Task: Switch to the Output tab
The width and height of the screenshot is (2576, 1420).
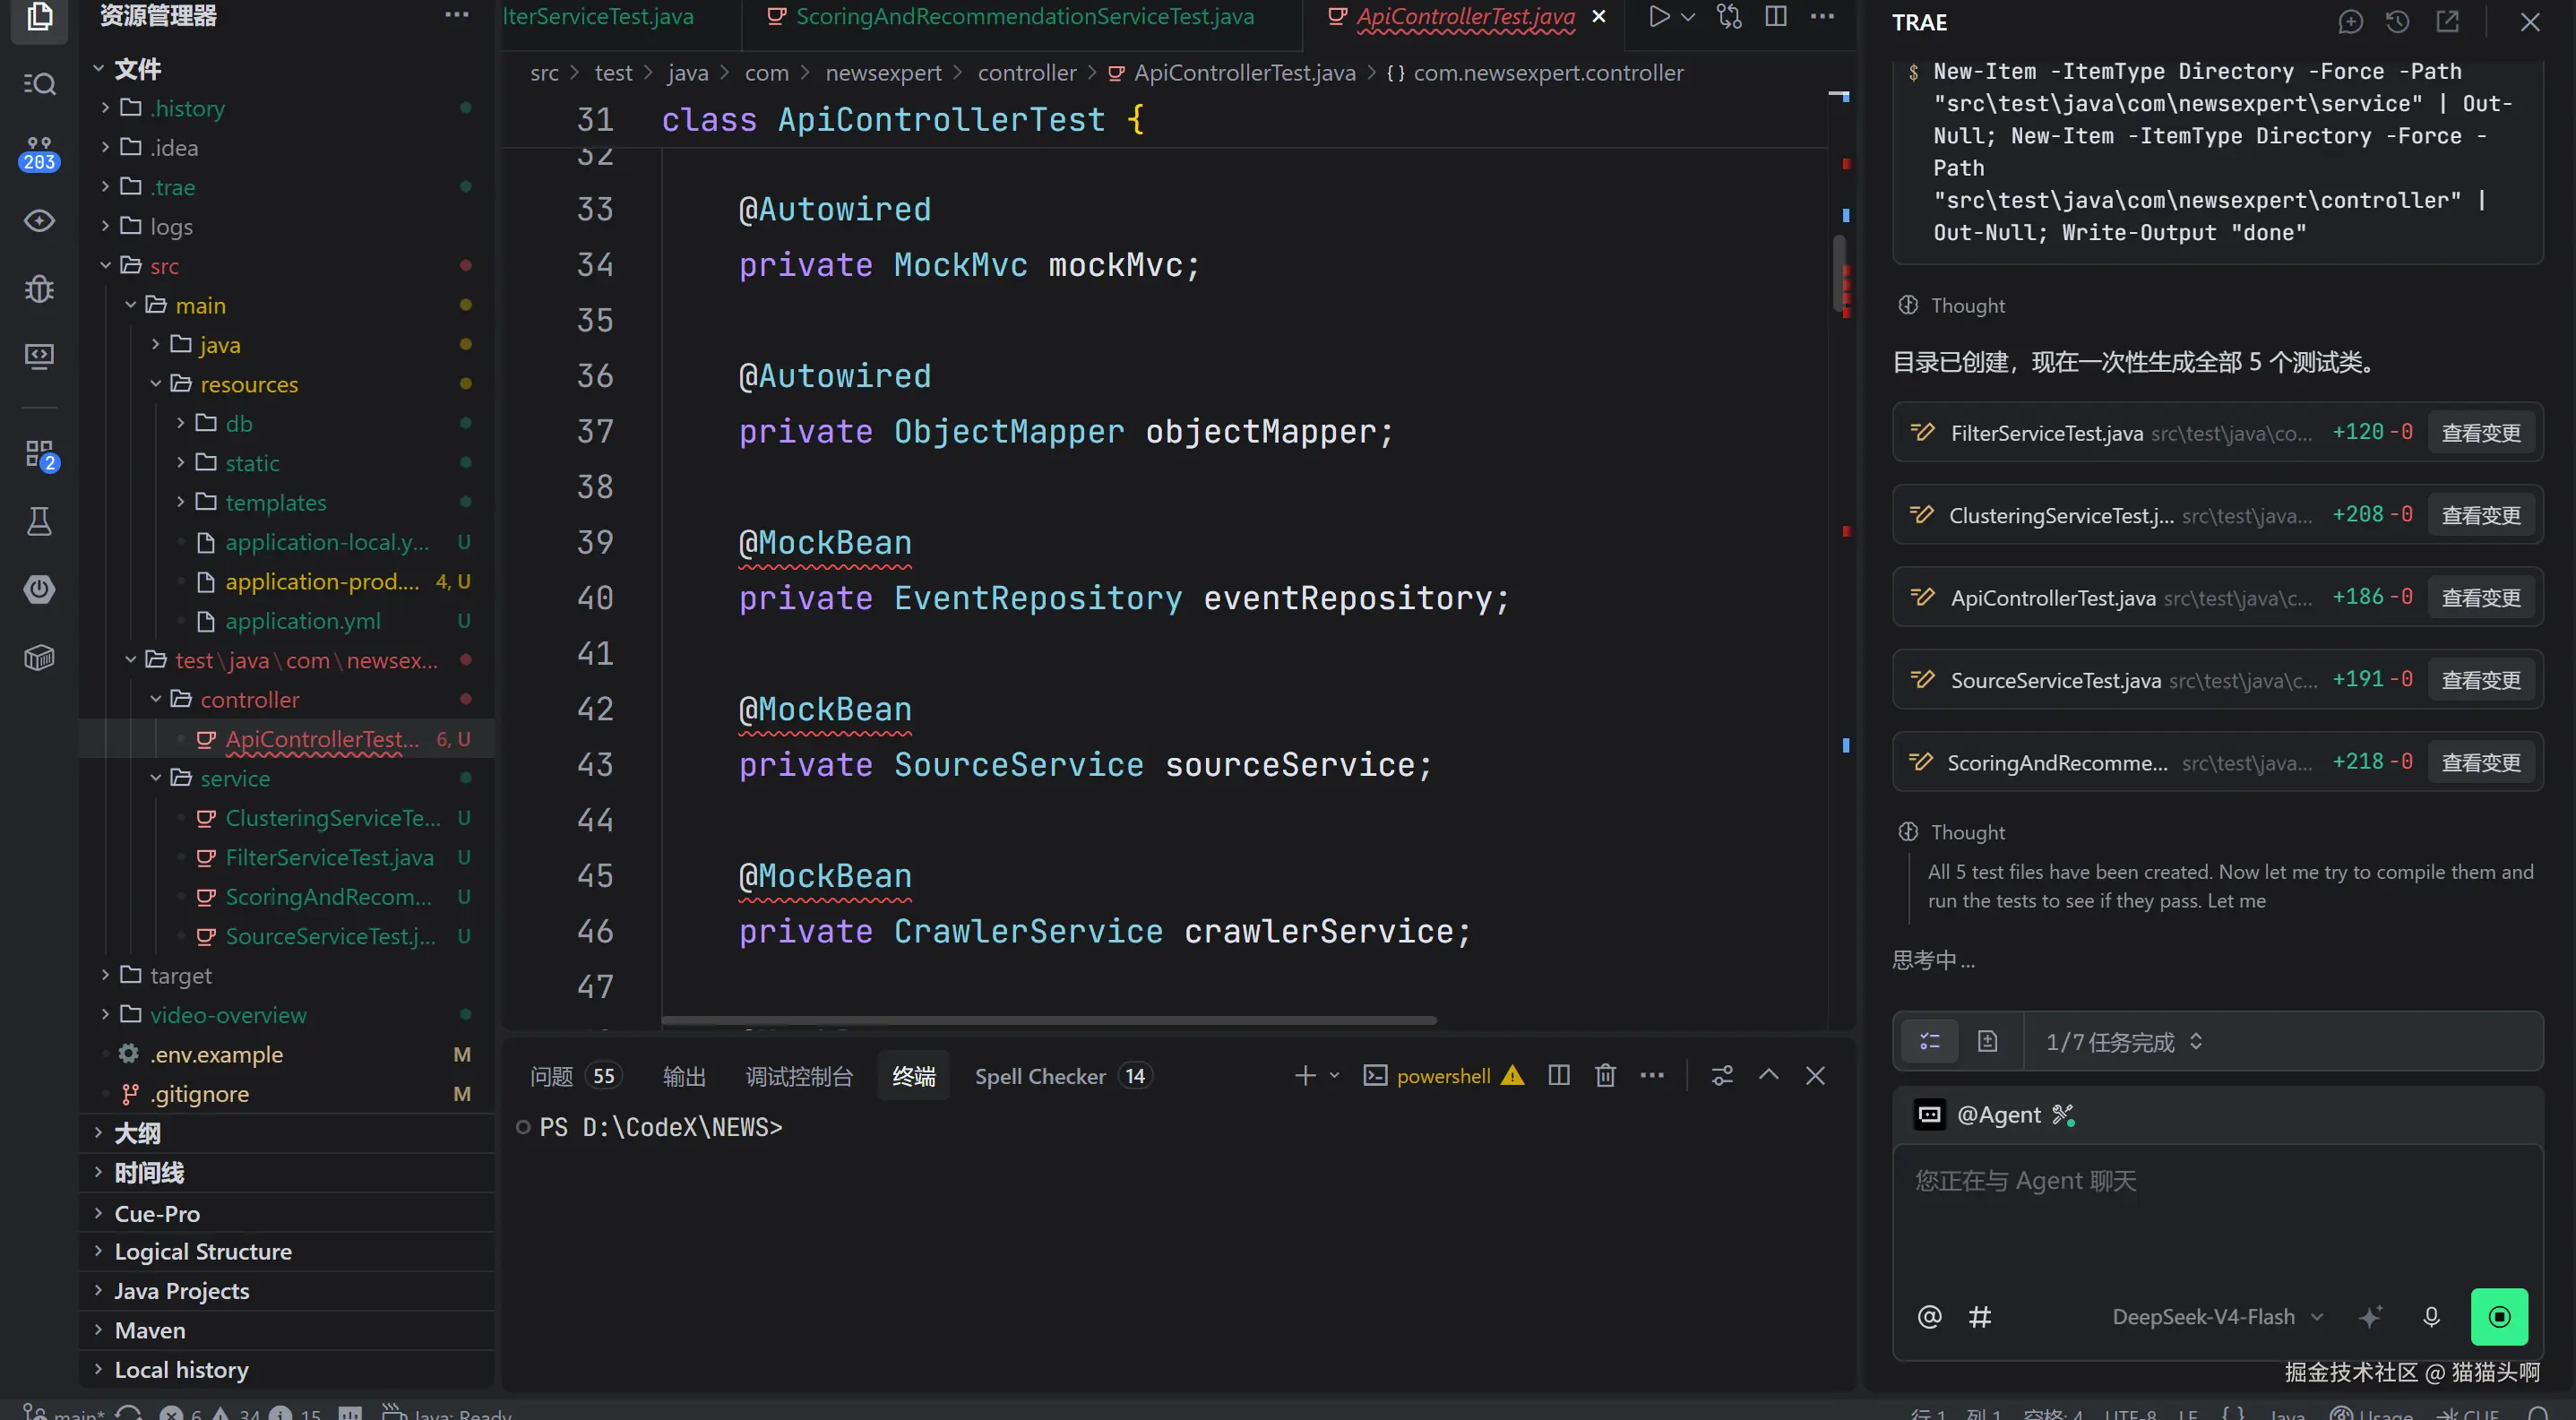Action: (684, 1076)
